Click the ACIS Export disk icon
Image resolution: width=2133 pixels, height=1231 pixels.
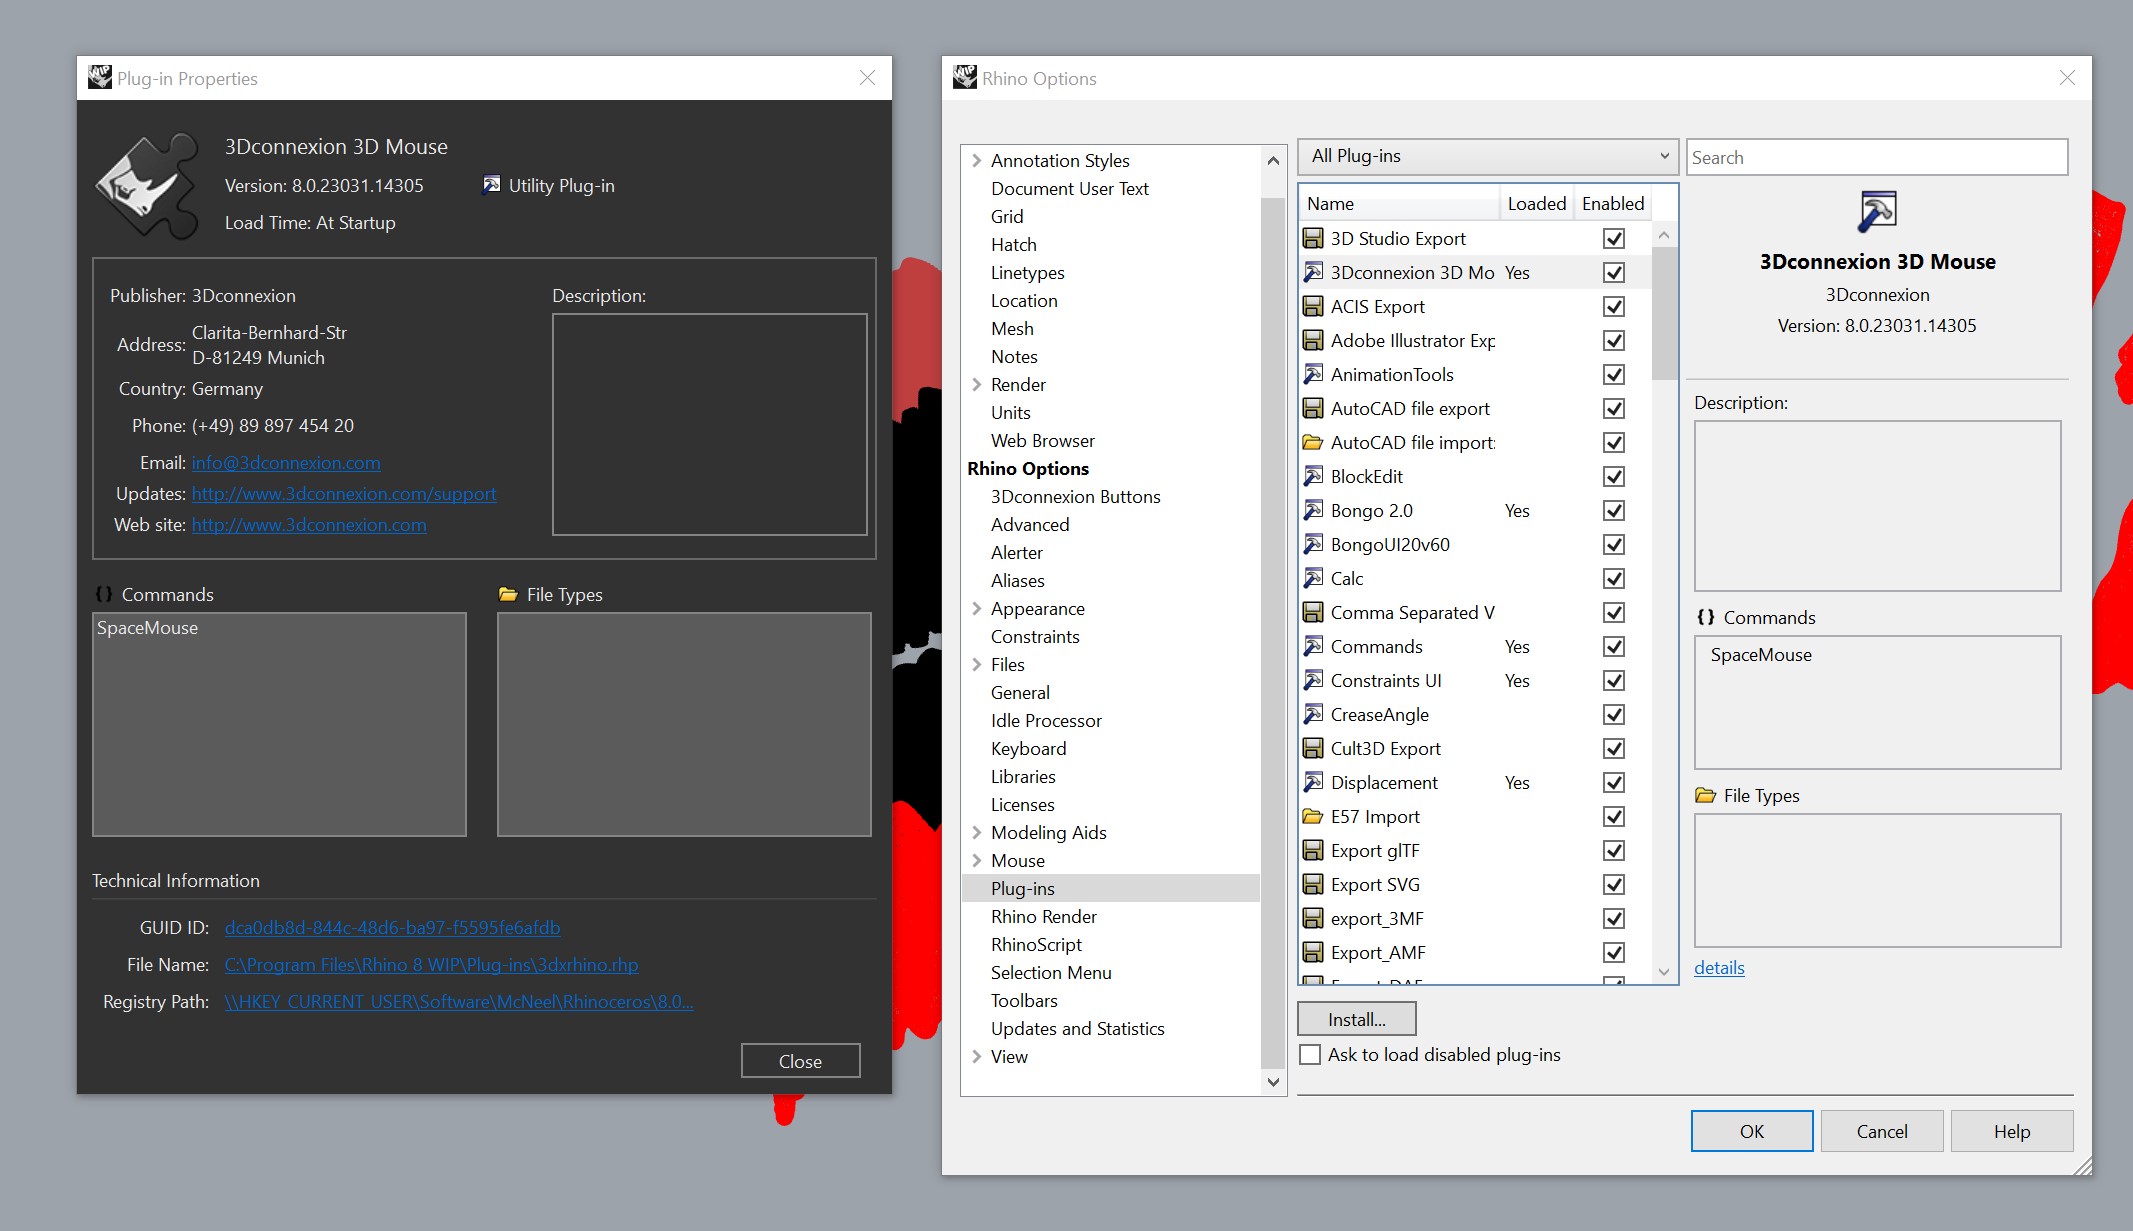pyautogui.click(x=1313, y=306)
